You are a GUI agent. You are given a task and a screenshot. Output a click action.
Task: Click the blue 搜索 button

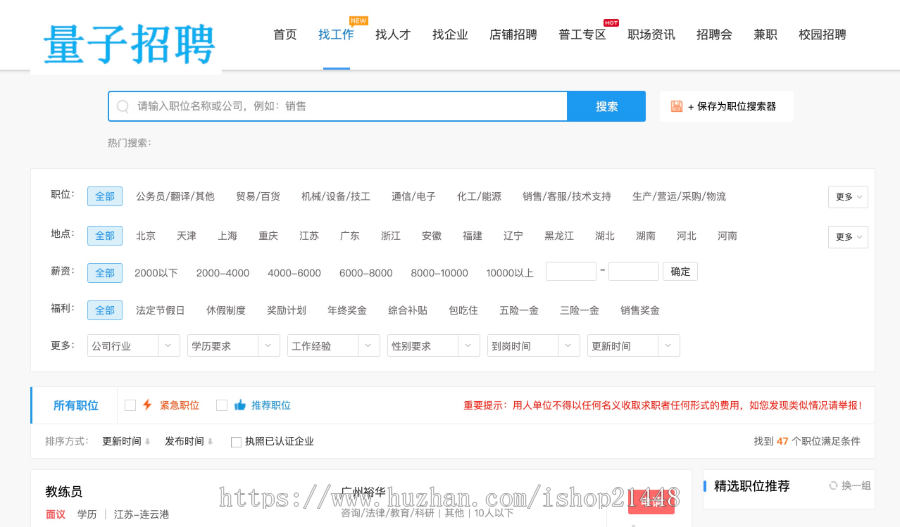click(606, 106)
